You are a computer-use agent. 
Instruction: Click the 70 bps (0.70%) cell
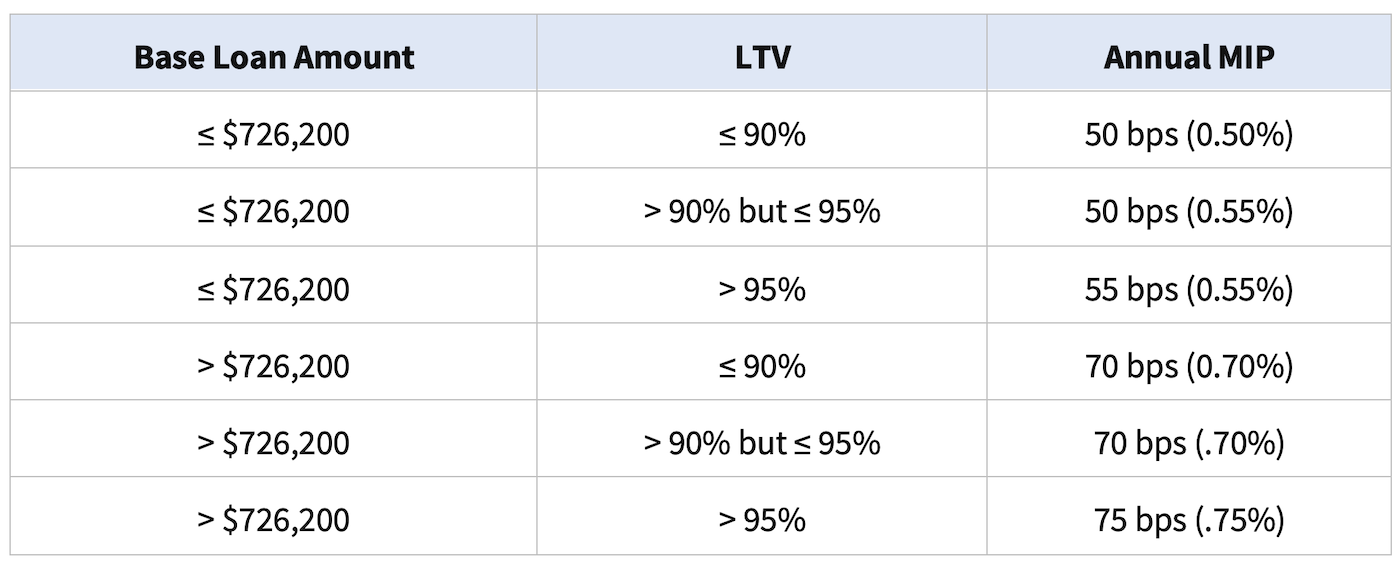pyautogui.click(x=1189, y=366)
